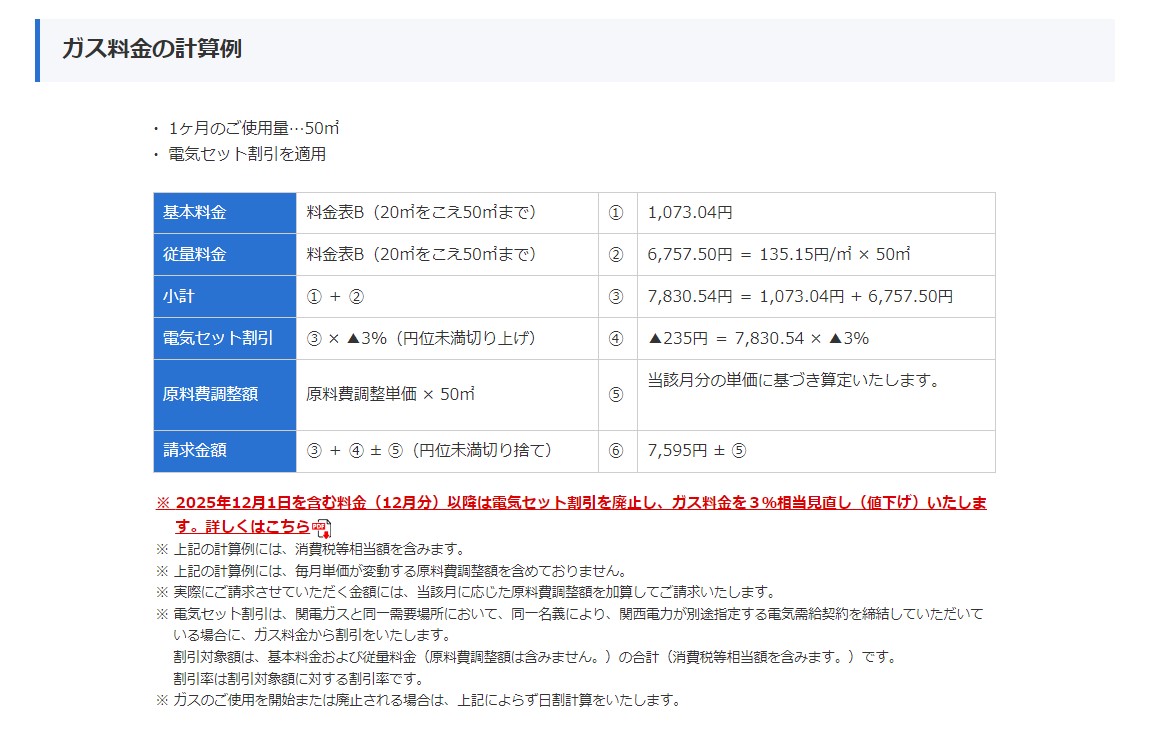The image size is (1149, 731).
Task: Click the circled number ④ cell
Action: [x=616, y=338]
